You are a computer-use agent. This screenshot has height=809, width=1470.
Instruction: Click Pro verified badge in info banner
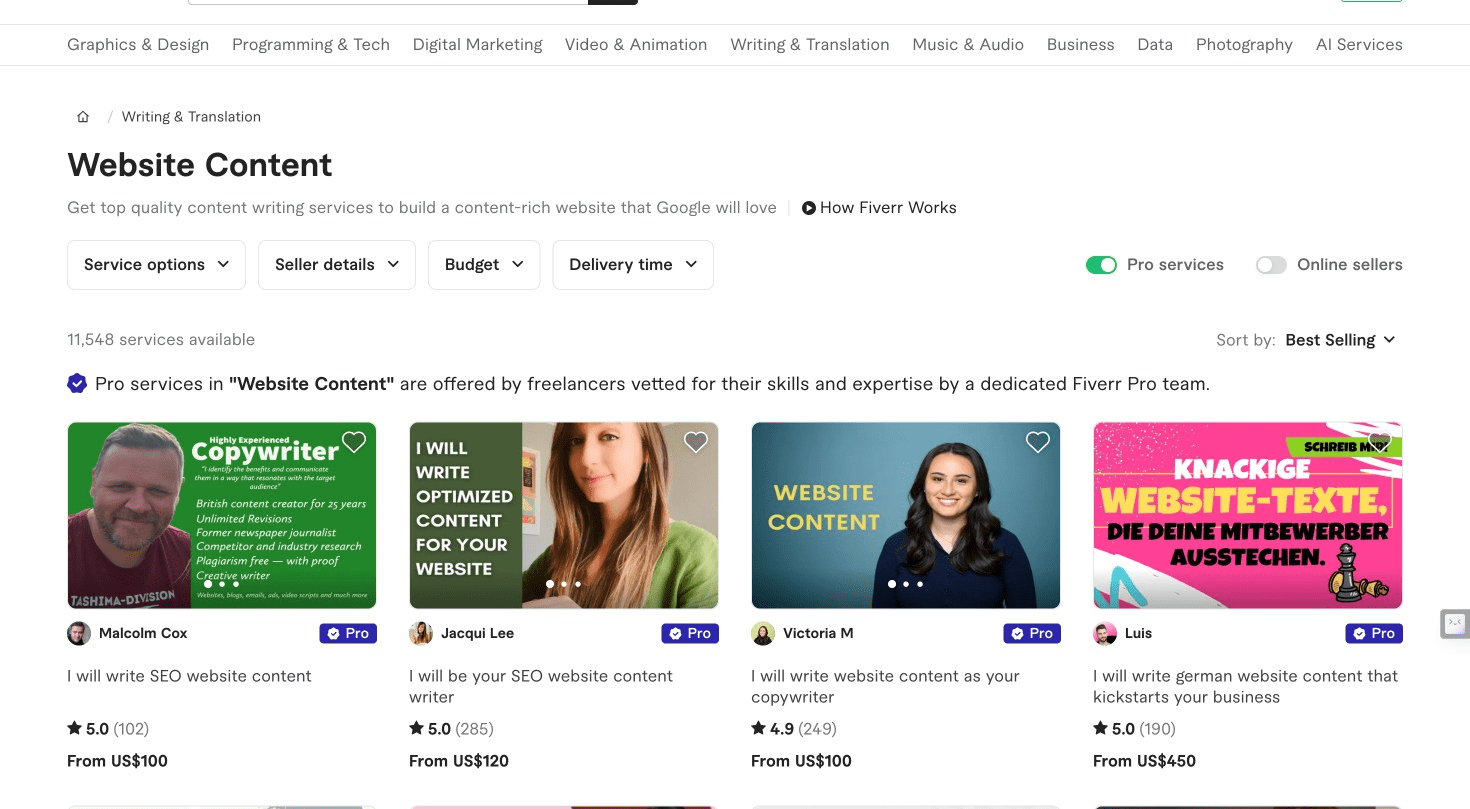[x=77, y=384]
